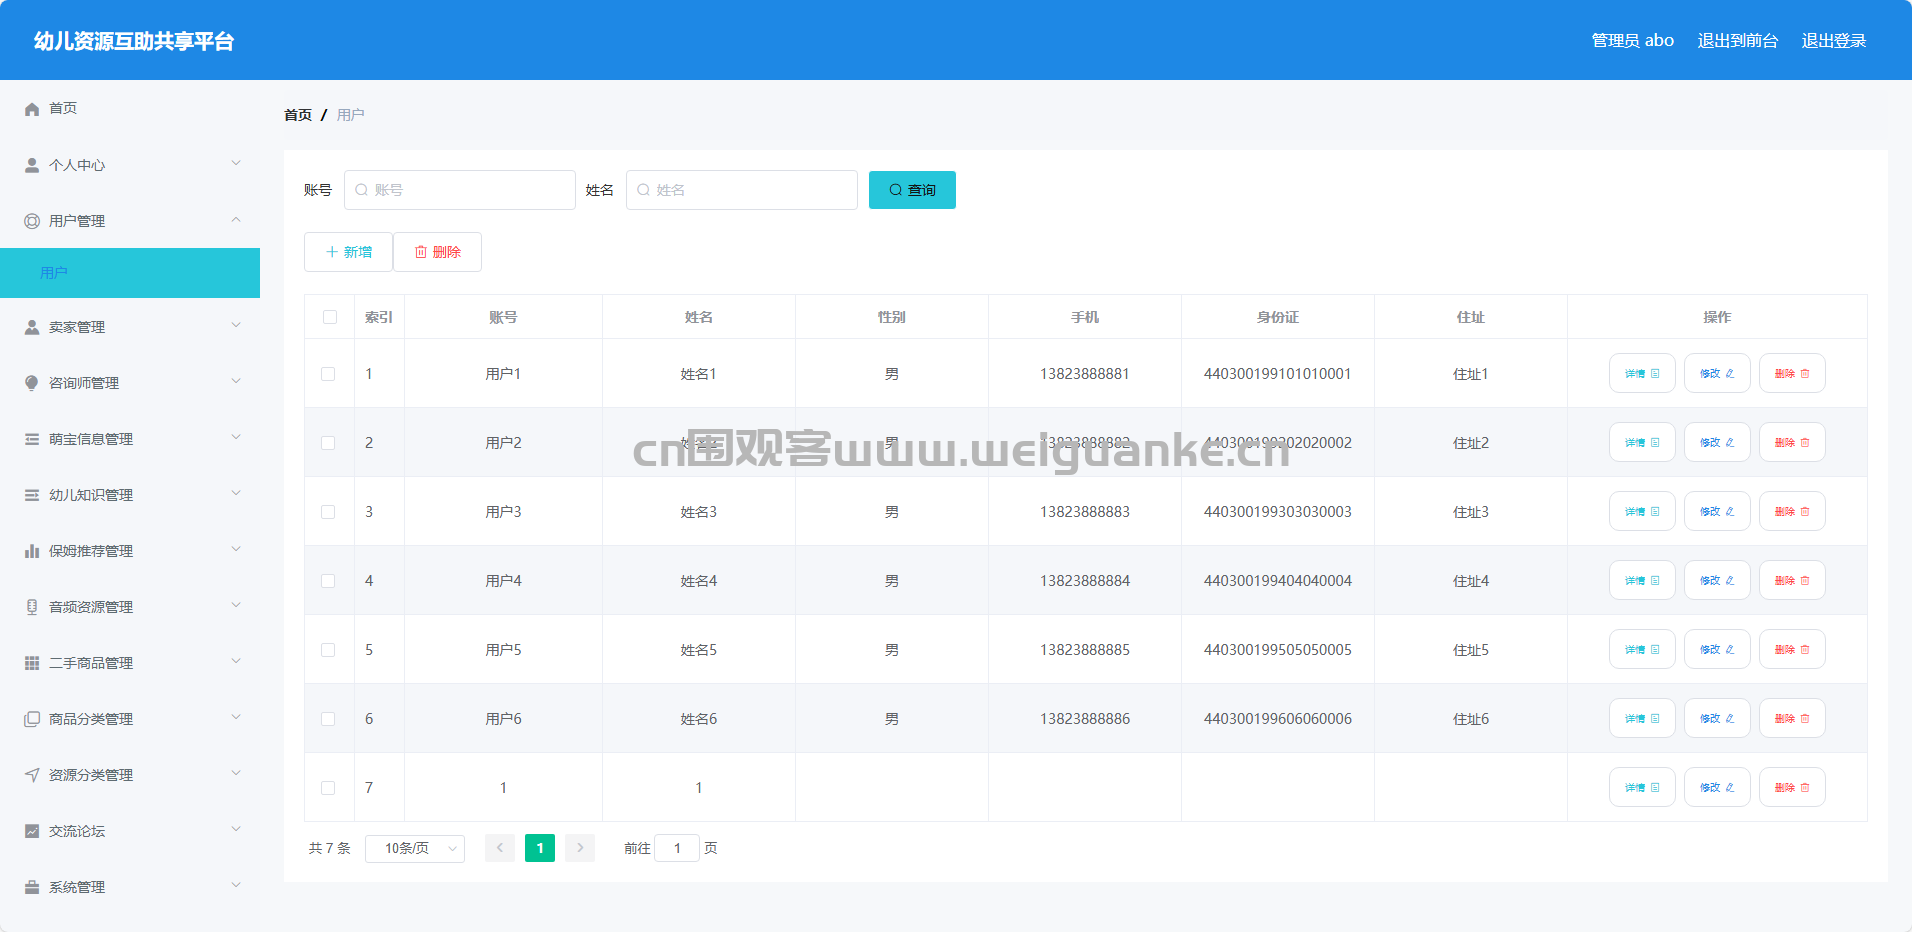Screen dimensions: 1912x932
Task: Delete row 用户6 via 删除
Action: (1792, 718)
